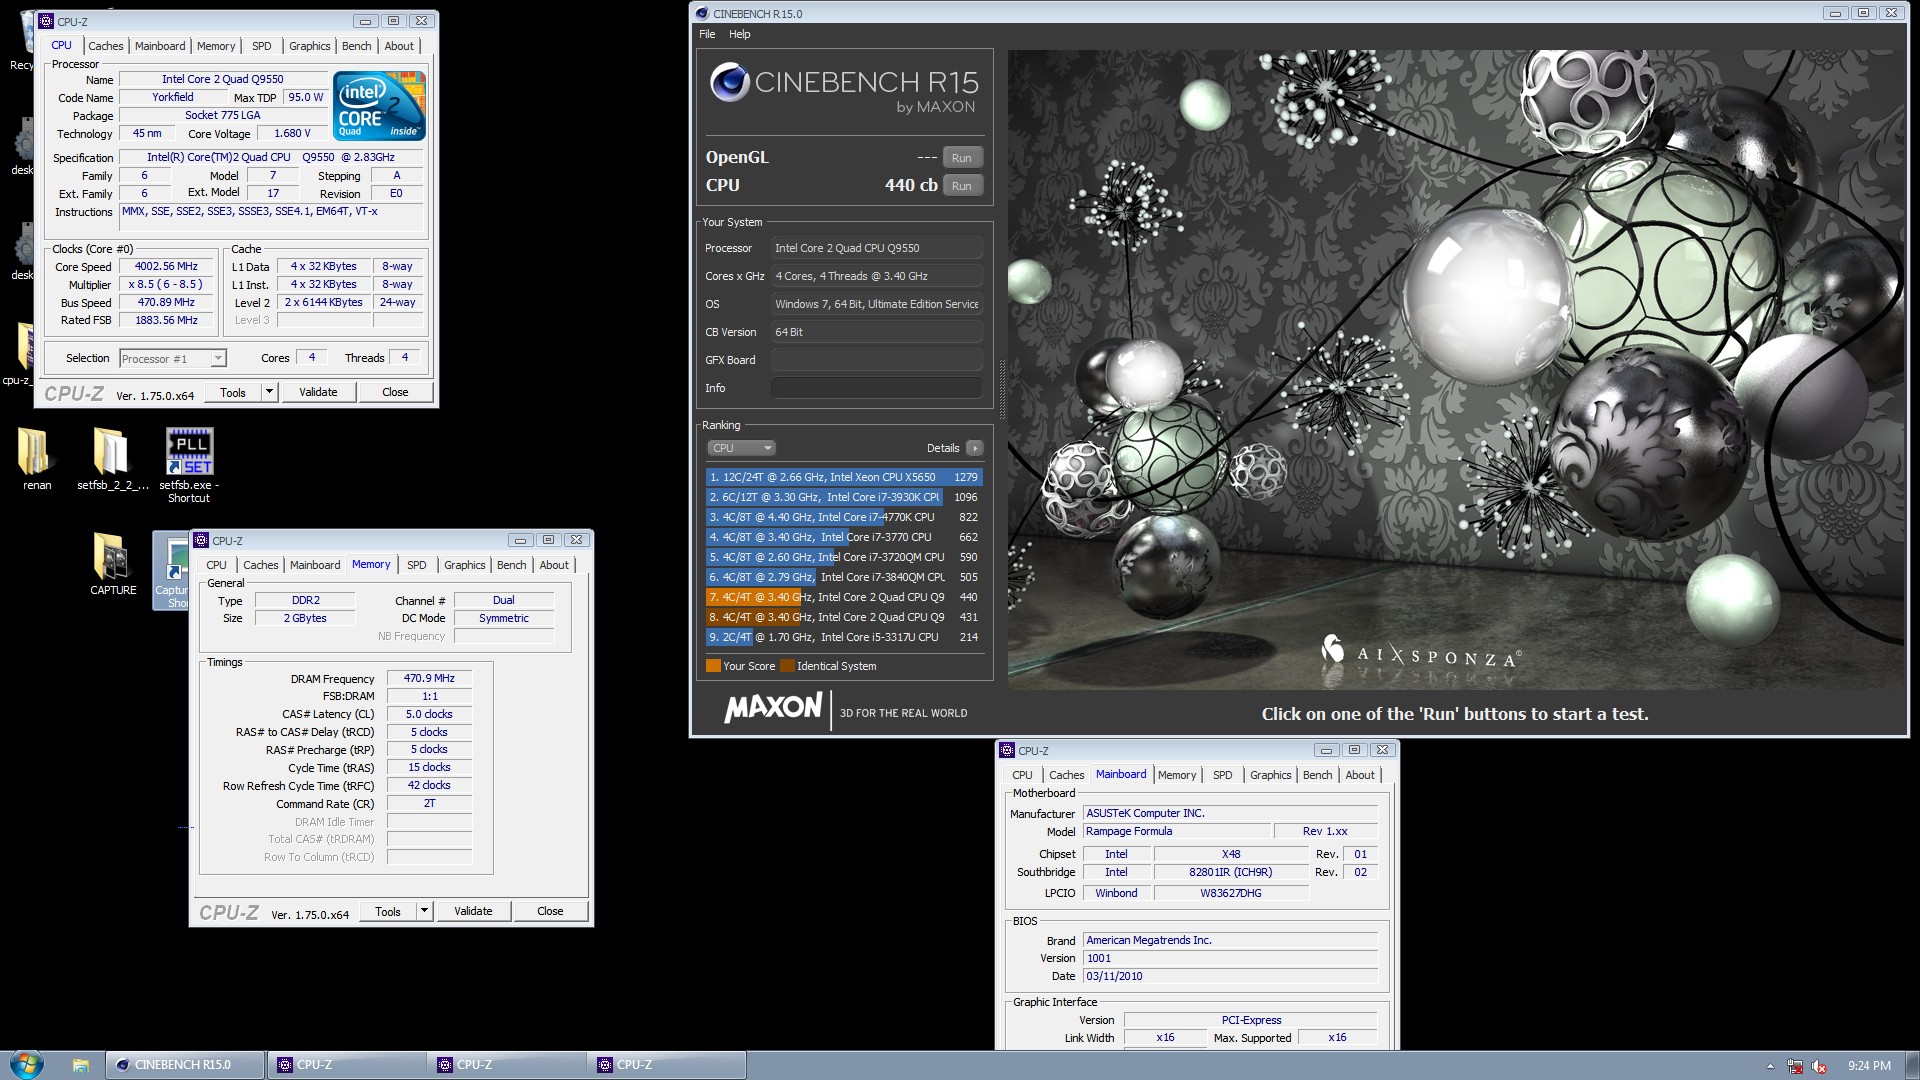The height and width of the screenshot is (1080, 1920).
Task: Click Tools button in Memory CPU-Z window
Action: (388, 911)
